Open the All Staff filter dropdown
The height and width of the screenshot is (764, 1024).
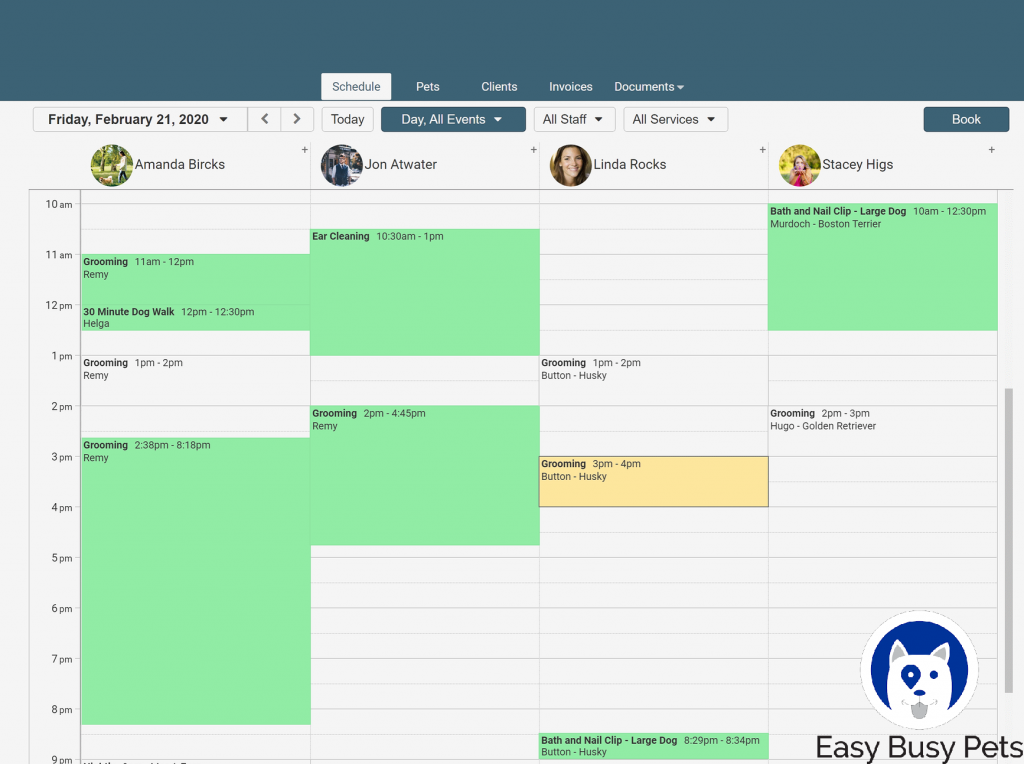pos(573,119)
